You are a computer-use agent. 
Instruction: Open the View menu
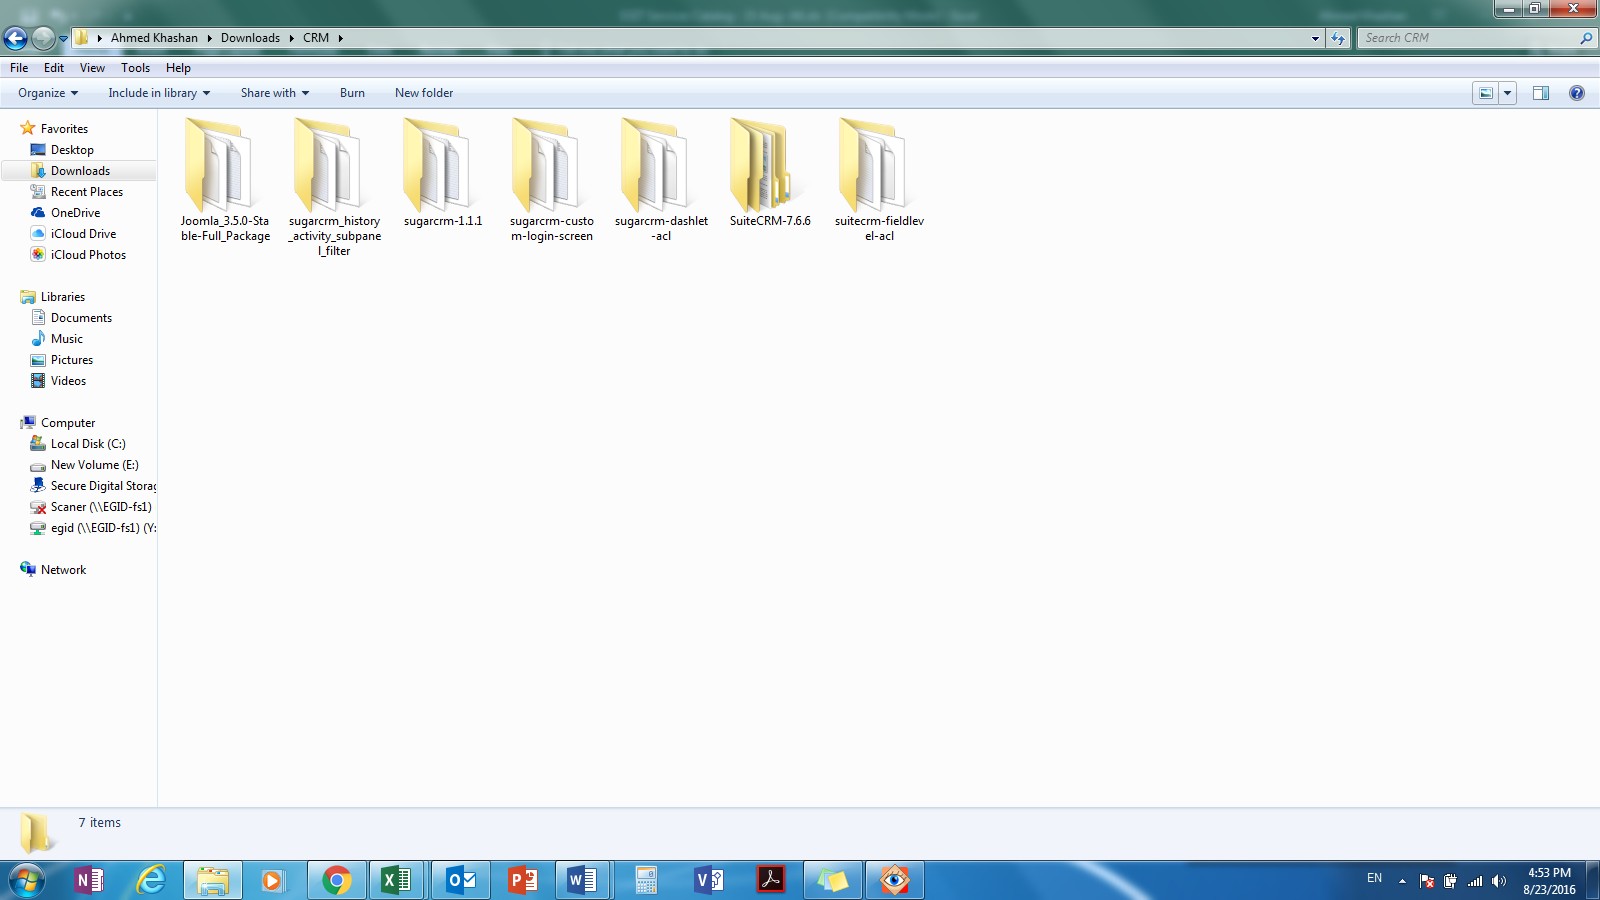coord(92,68)
